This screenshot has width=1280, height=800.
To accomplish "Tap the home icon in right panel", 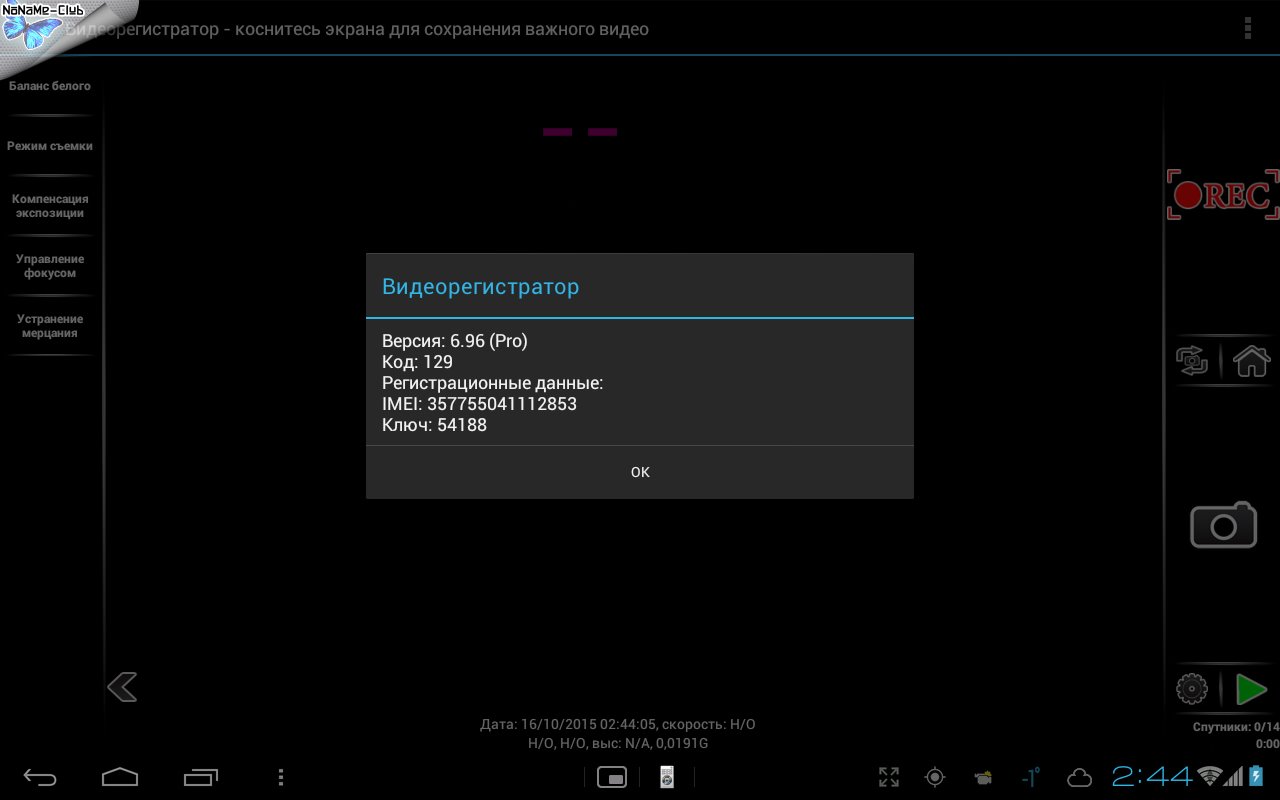I will pyautogui.click(x=1251, y=360).
